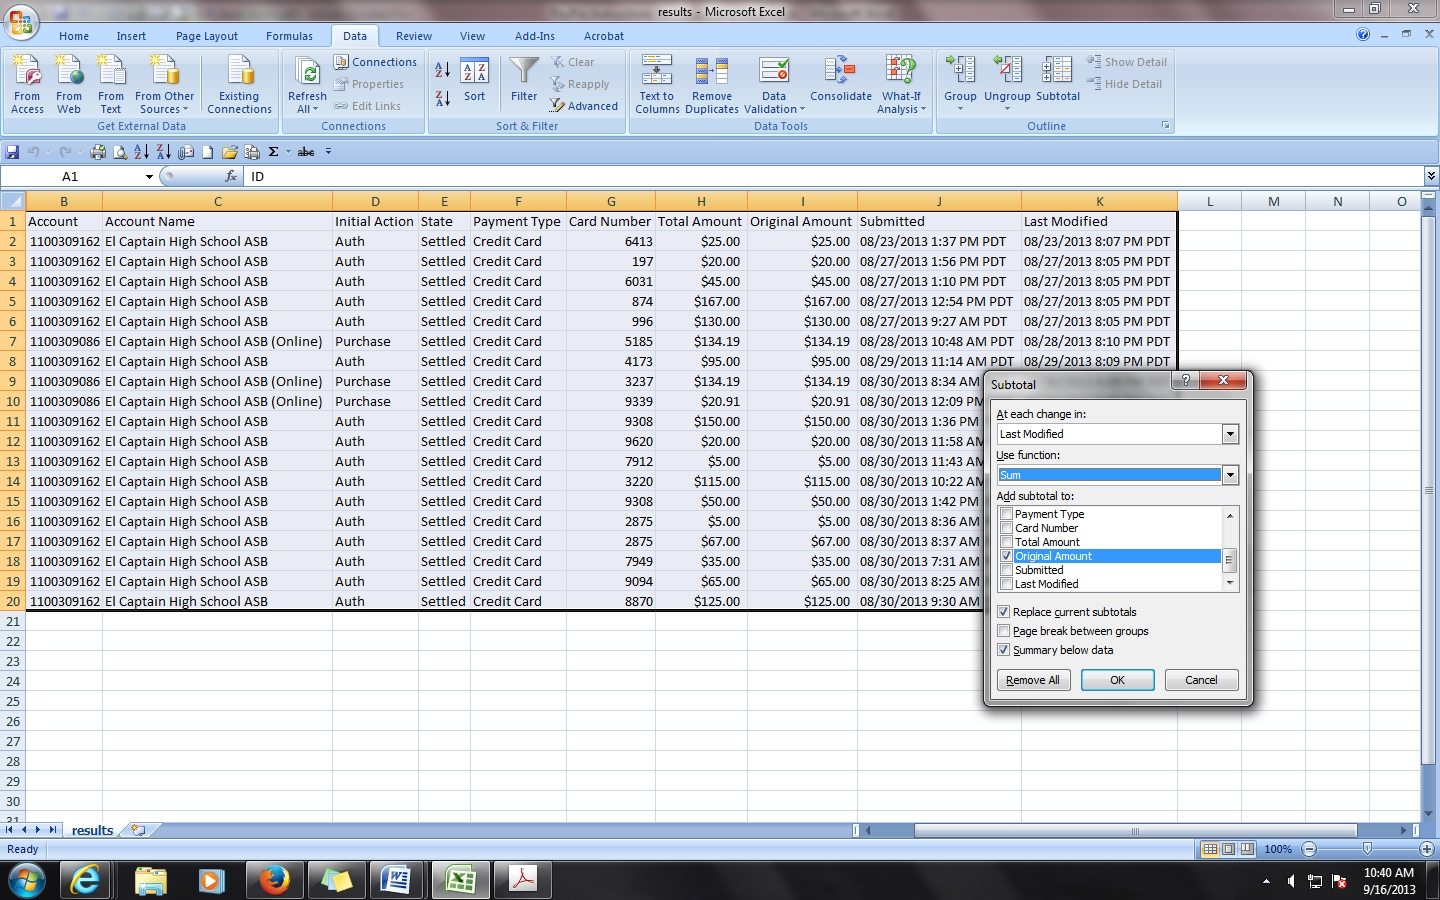Click OK in Subtotal dialog
The width and height of the screenshot is (1440, 900).
coord(1118,680)
